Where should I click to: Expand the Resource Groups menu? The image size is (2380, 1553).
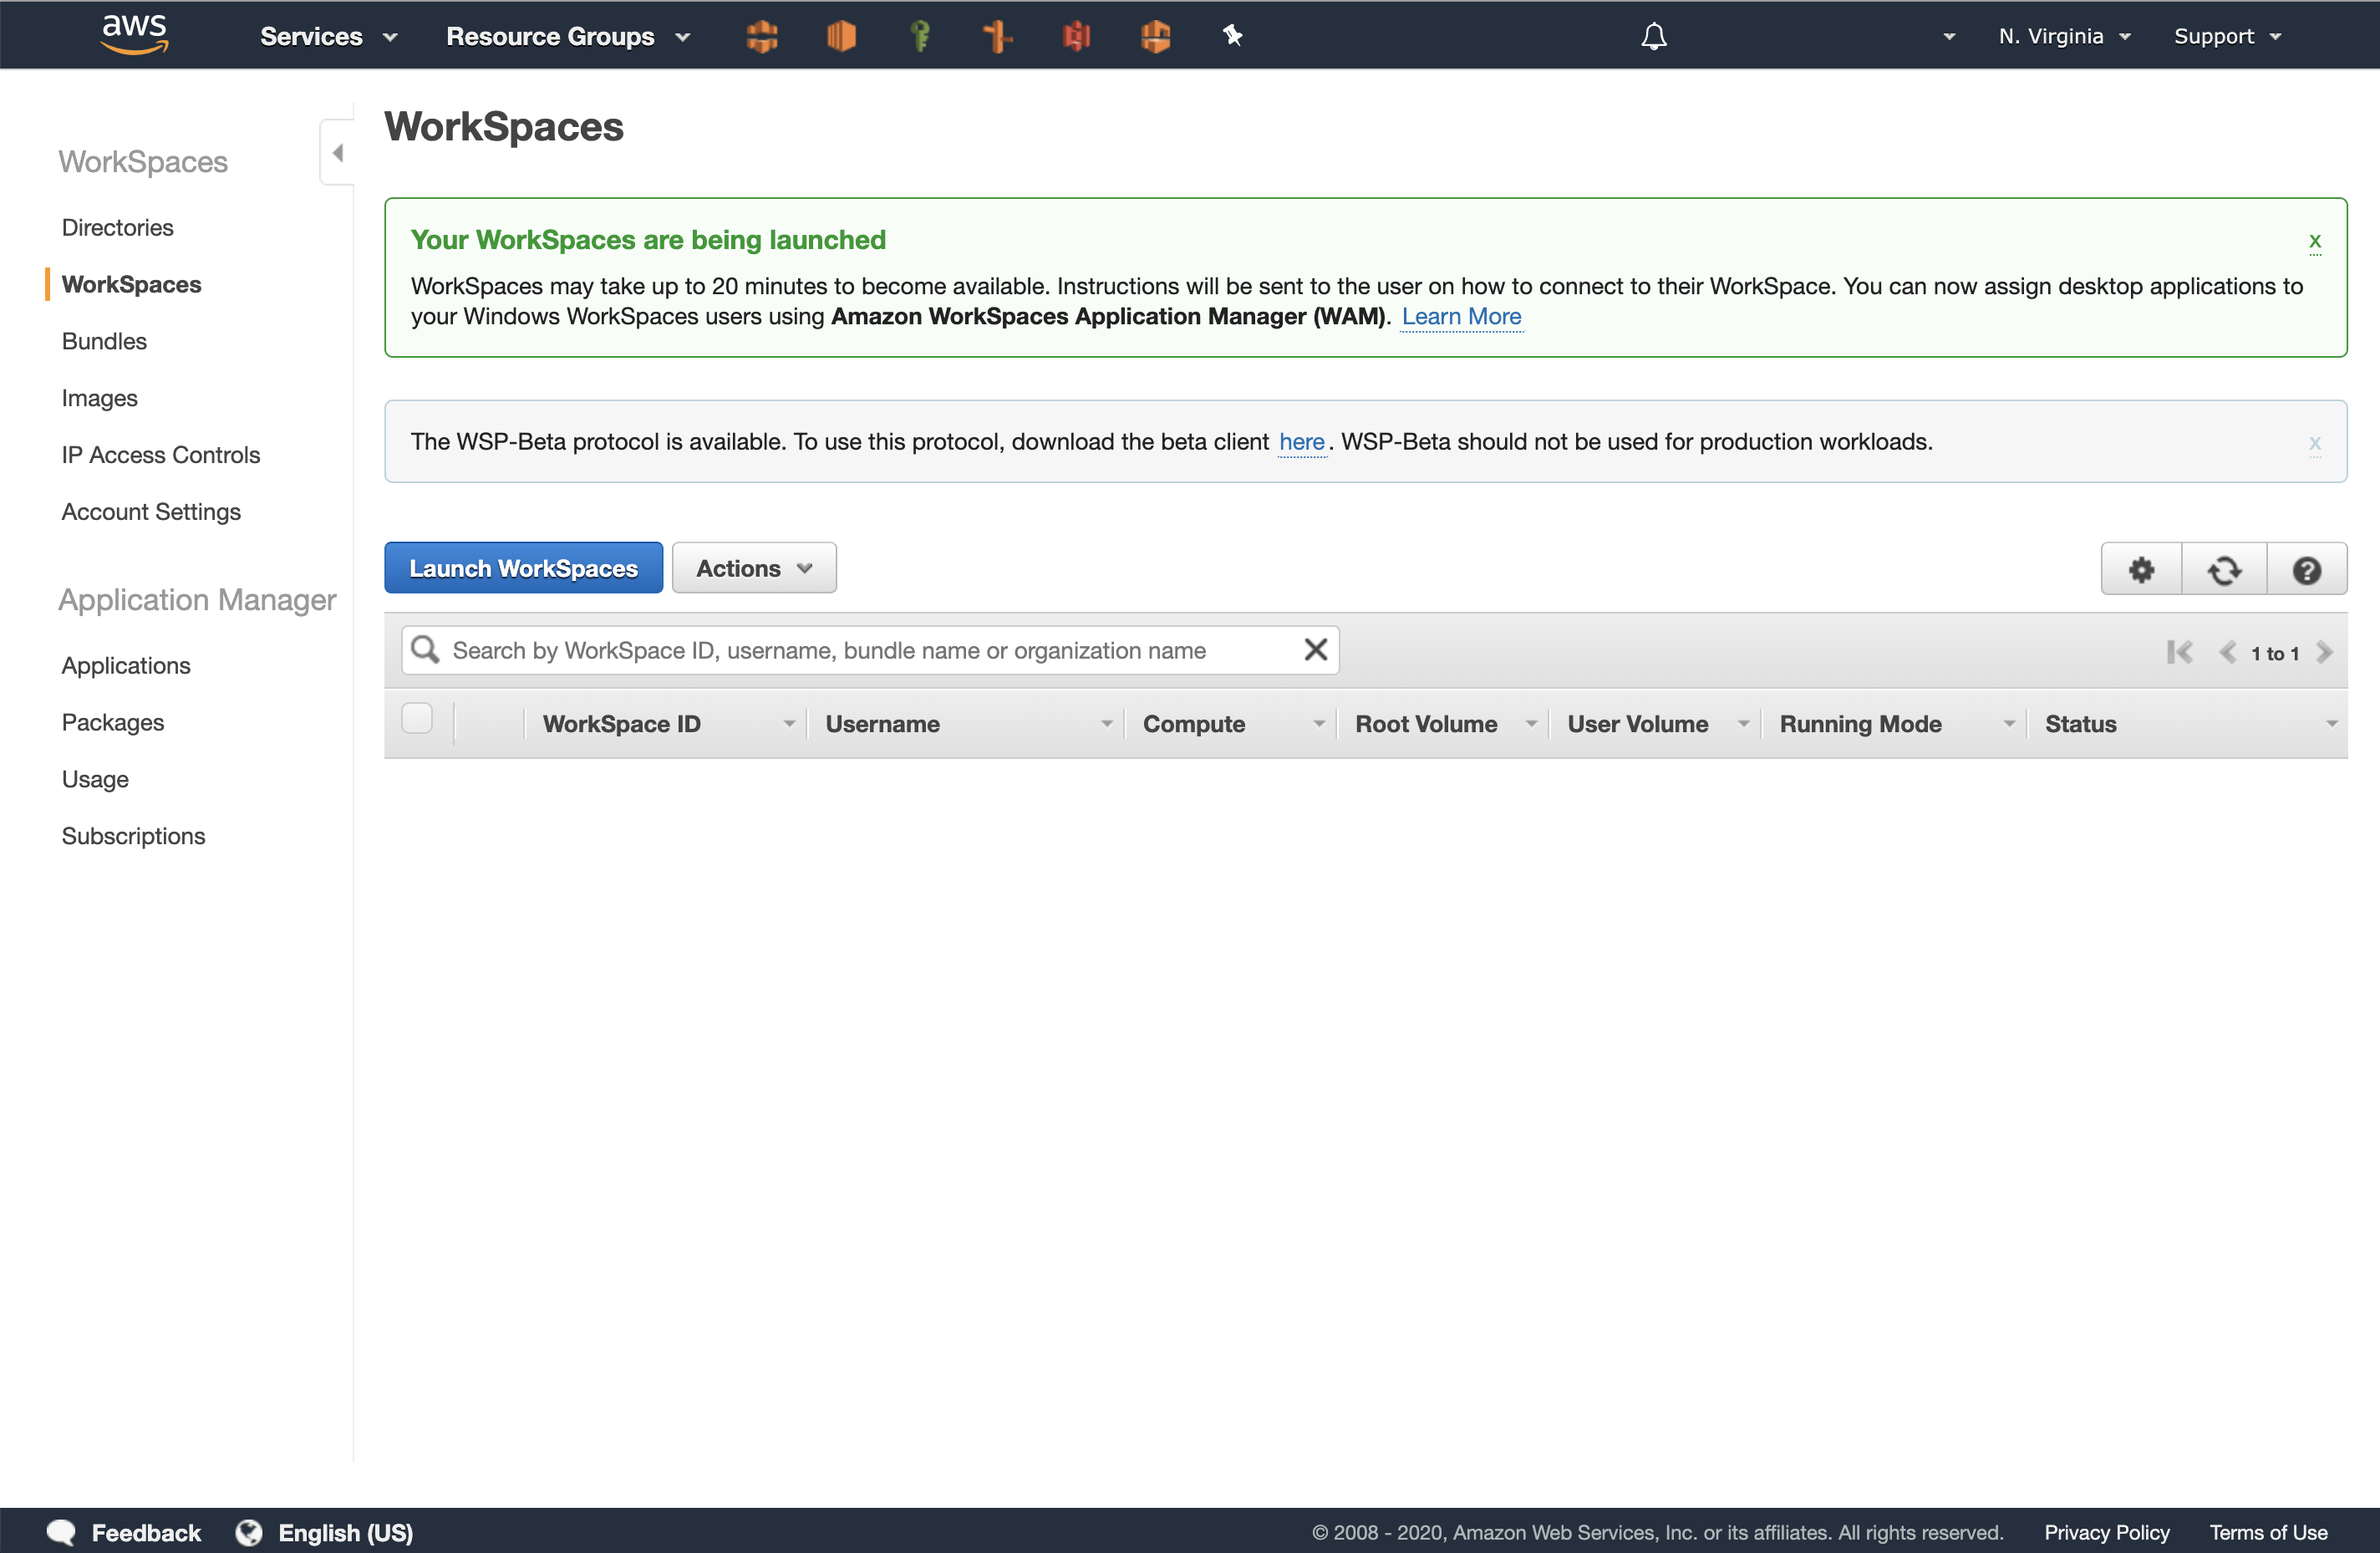click(x=568, y=37)
